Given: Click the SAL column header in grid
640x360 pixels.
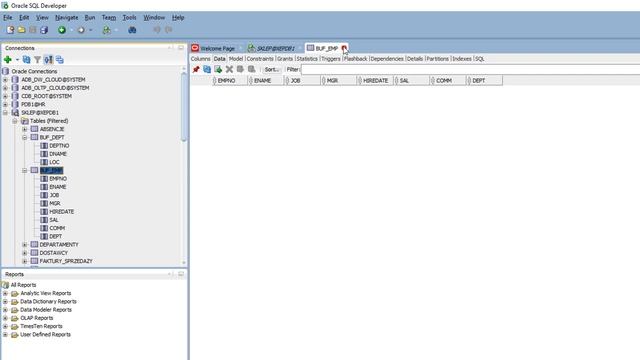Looking at the screenshot, I should click(x=412, y=81).
